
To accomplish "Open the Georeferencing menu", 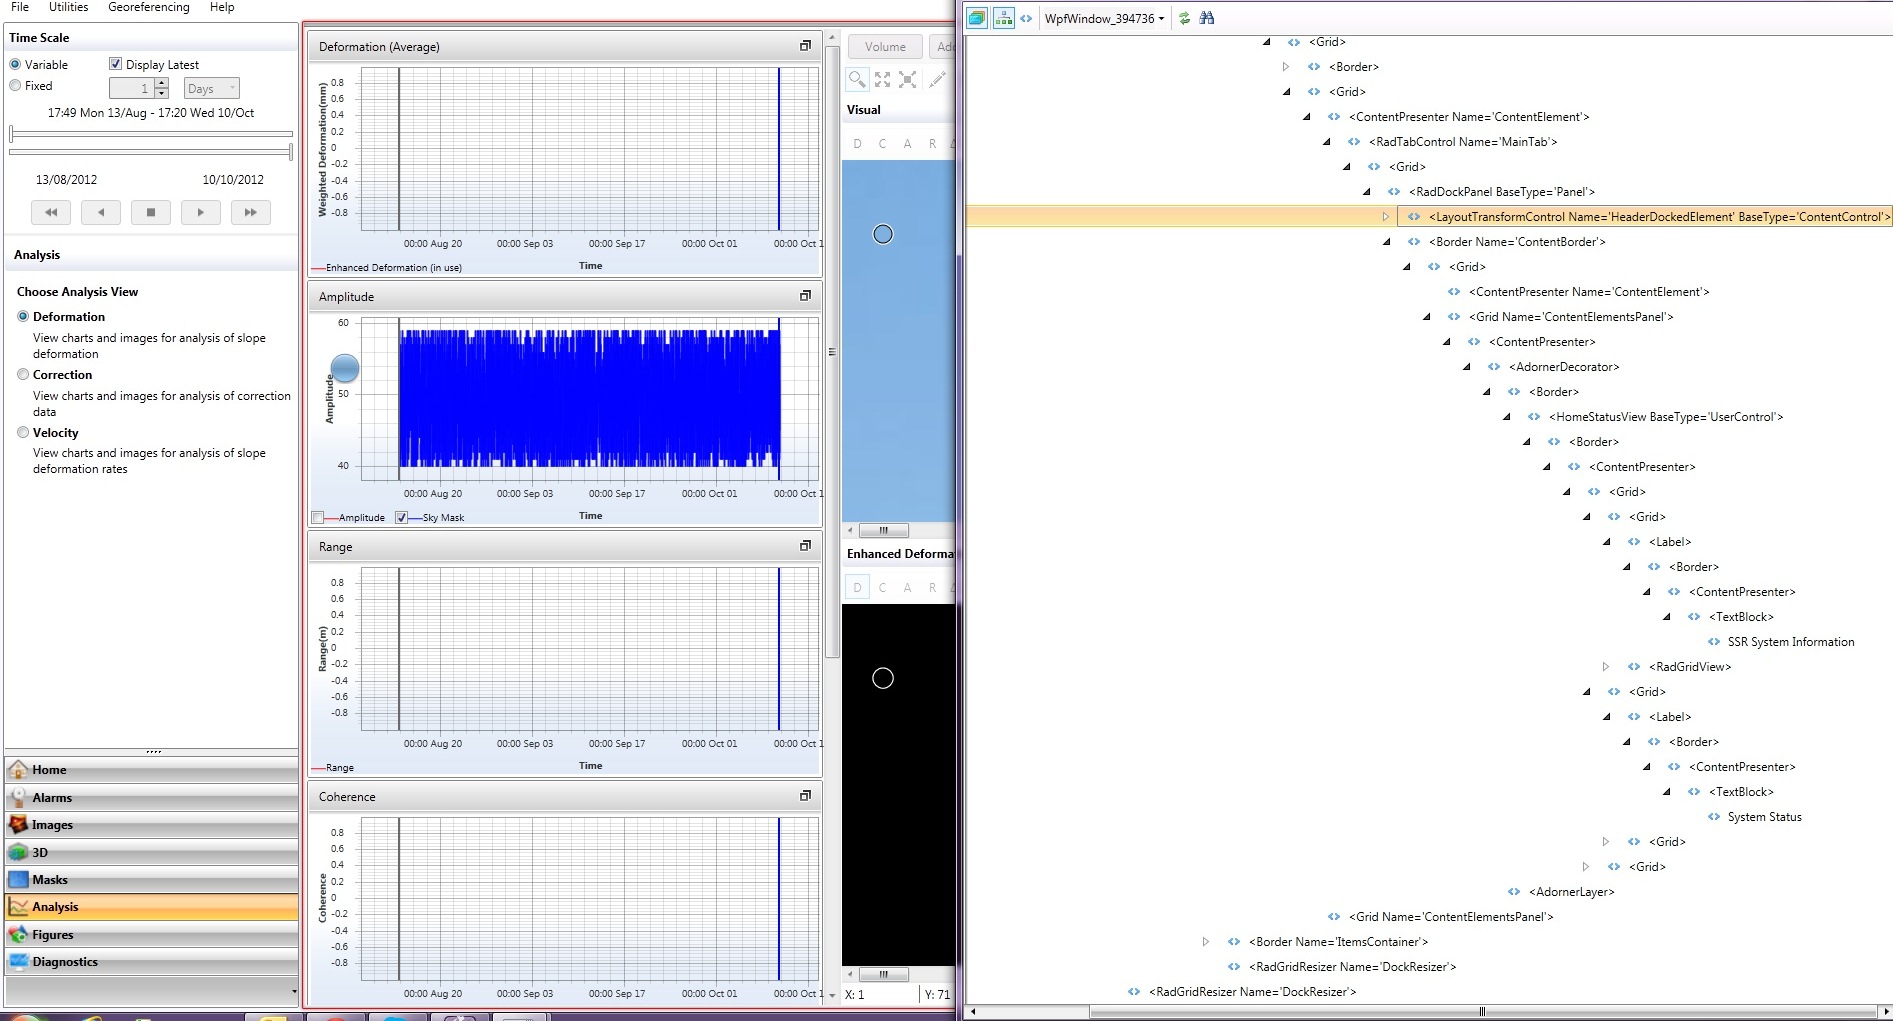I will 148,7.
